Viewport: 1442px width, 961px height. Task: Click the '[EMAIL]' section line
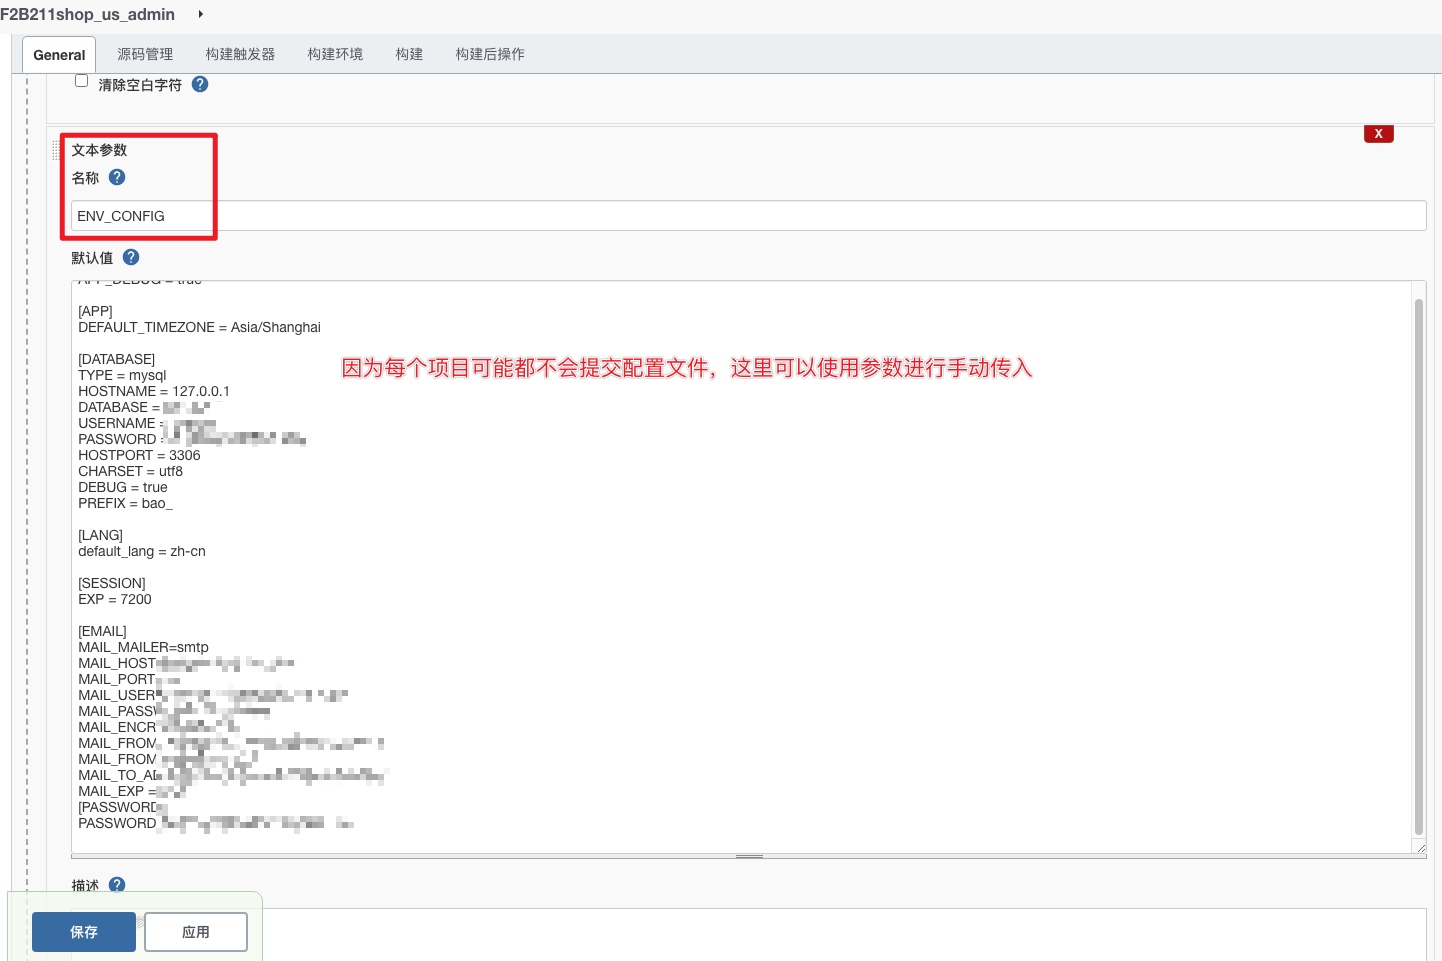pos(102,631)
